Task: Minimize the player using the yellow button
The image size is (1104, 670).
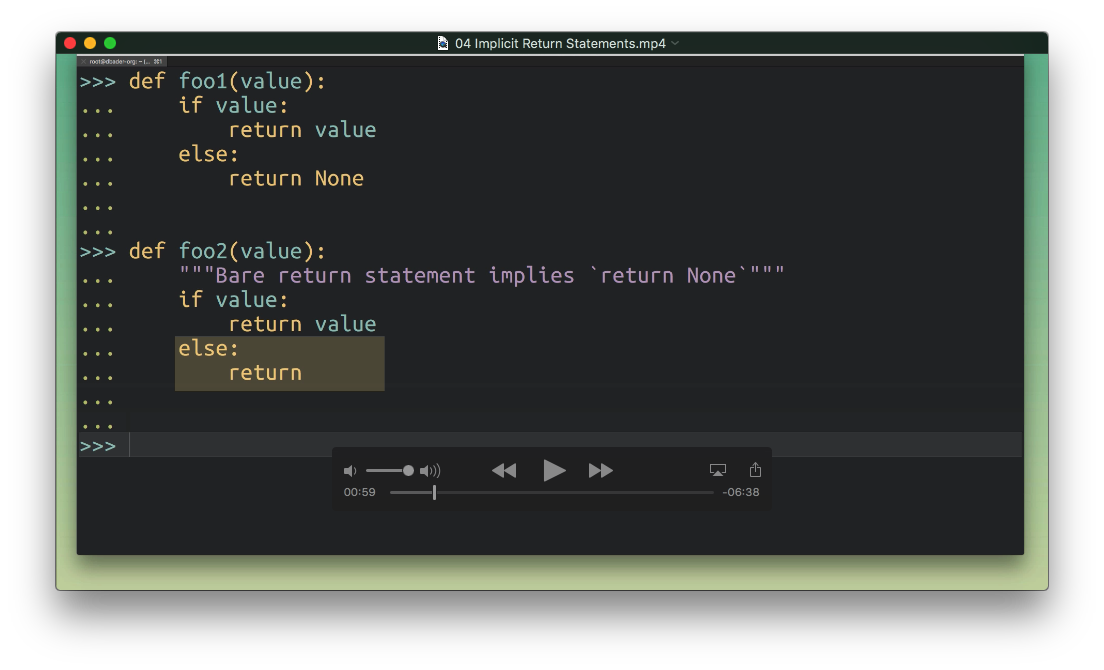Action: [90, 43]
